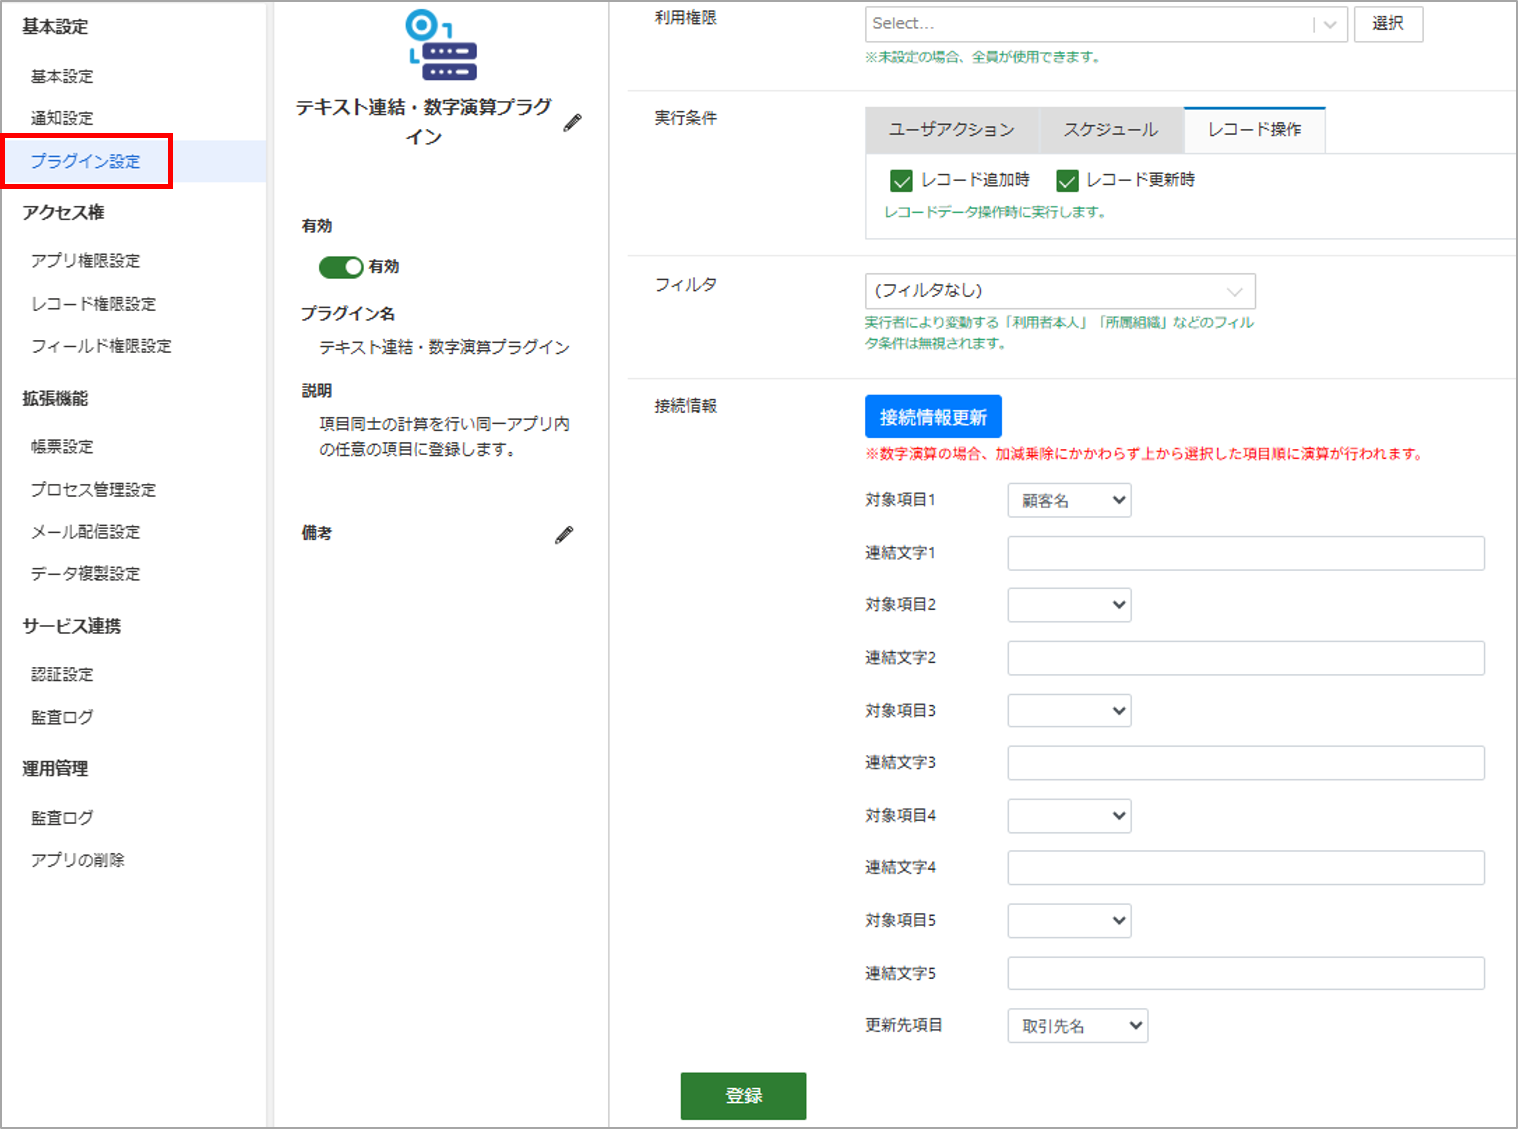Open 通知設定 in the sidebar
The height and width of the screenshot is (1129, 1518).
[x=62, y=118]
